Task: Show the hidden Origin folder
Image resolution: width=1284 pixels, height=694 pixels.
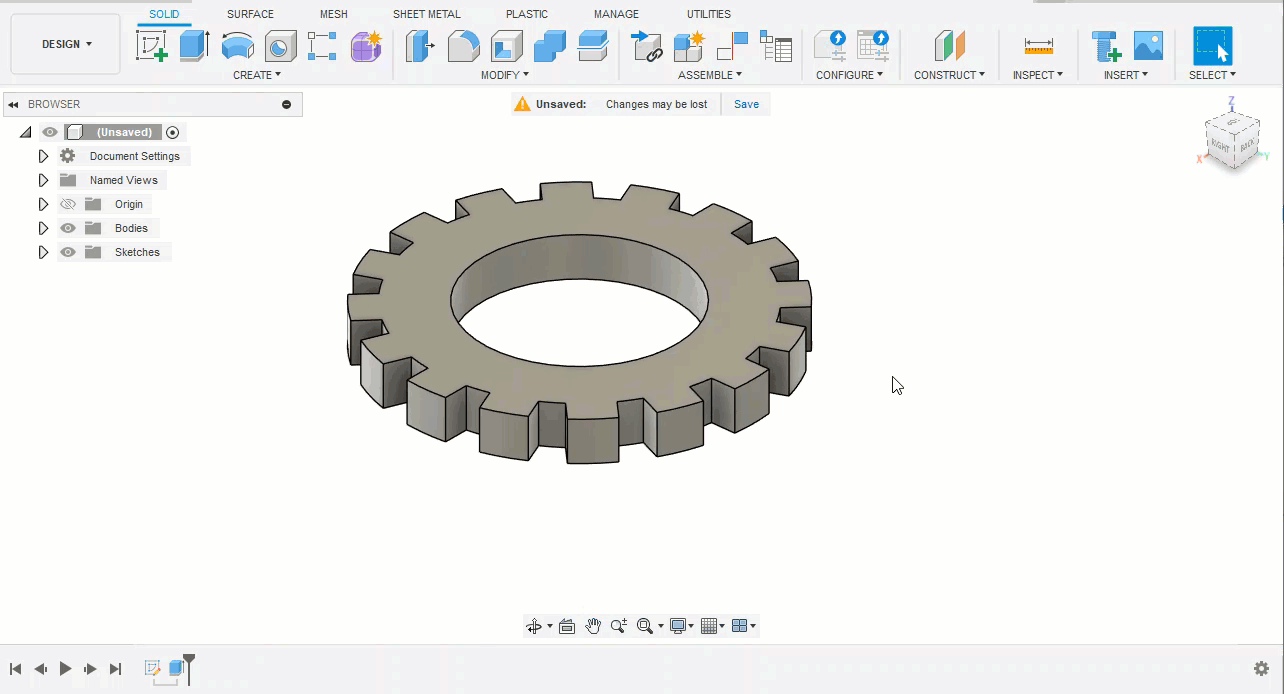Action: point(68,204)
